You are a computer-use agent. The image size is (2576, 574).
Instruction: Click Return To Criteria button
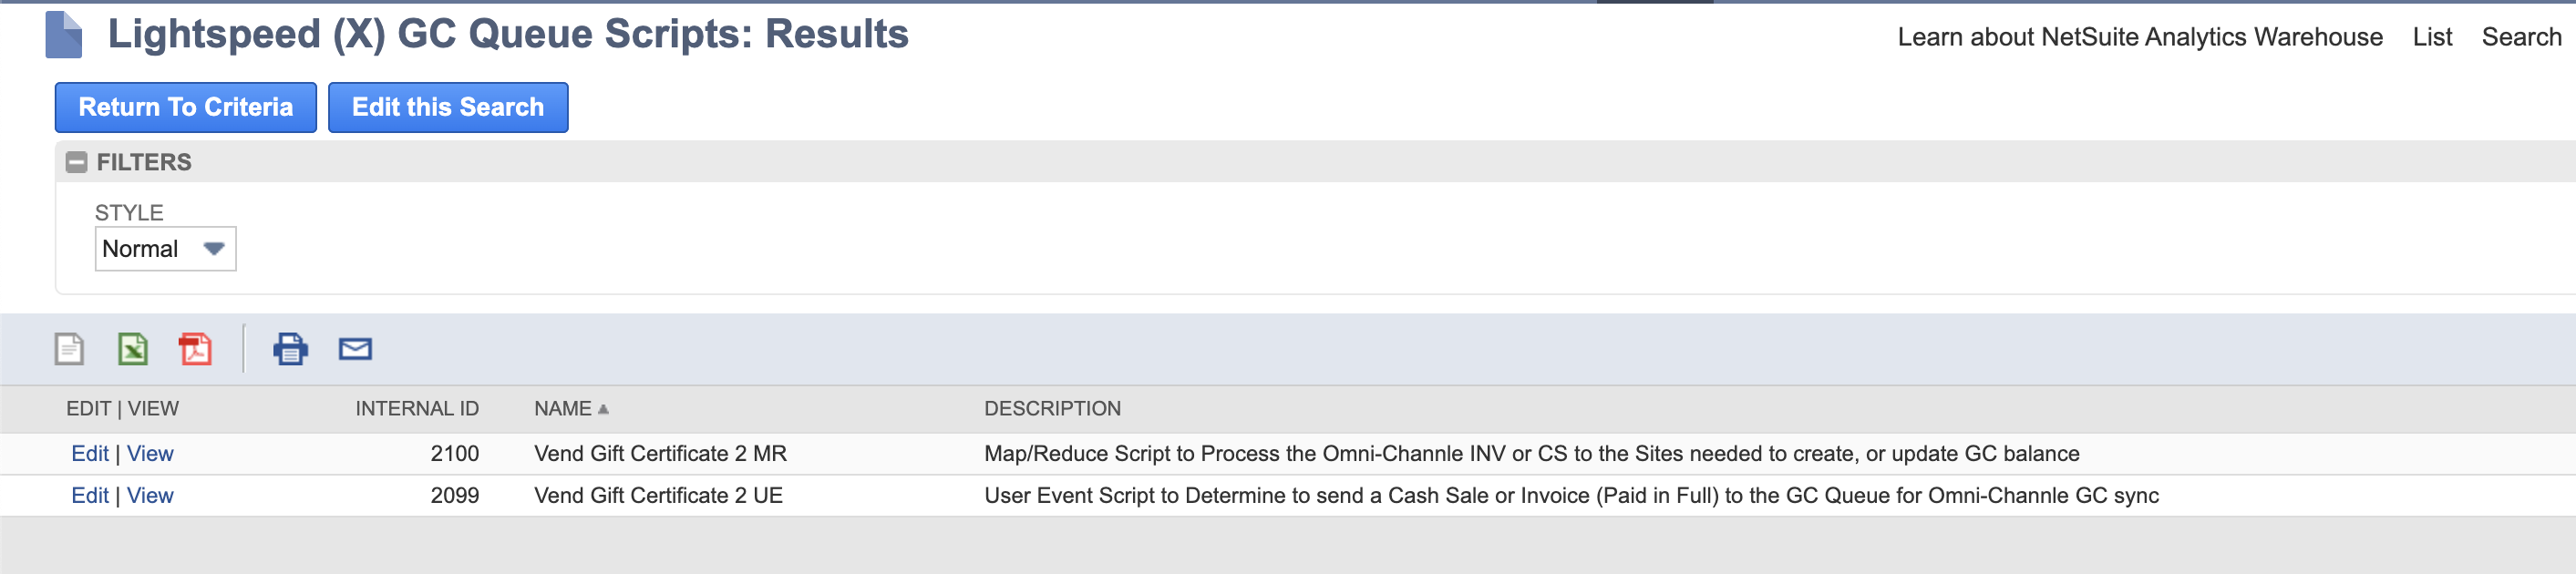tap(186, 107)
